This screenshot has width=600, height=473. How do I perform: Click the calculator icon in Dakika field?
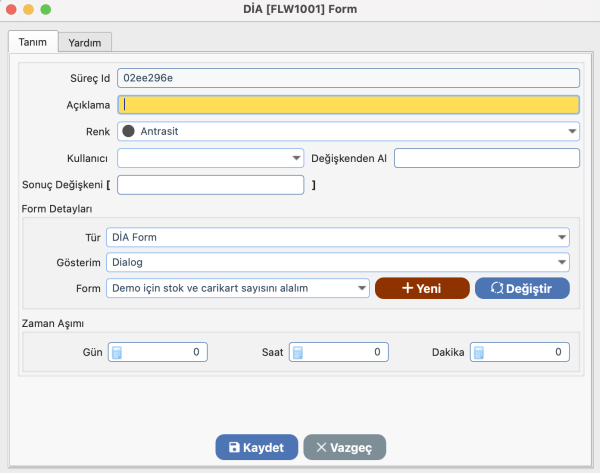click(480, 352)
